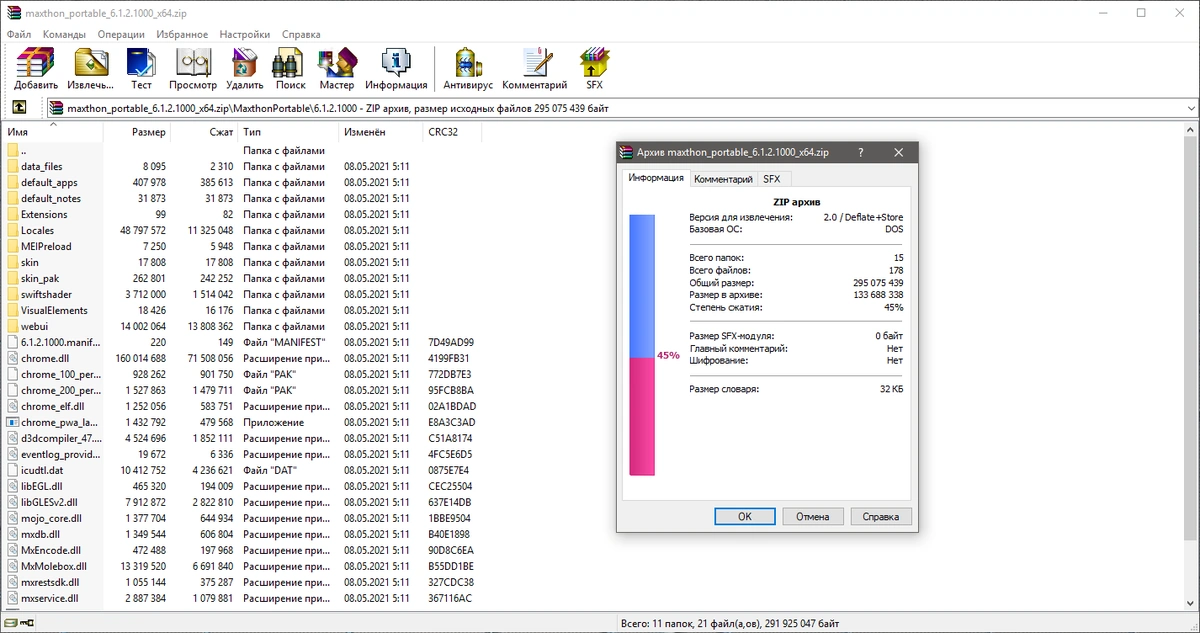Click the Справка button in dialog
Screen dimensions: 1200x633
click(880, 517)
